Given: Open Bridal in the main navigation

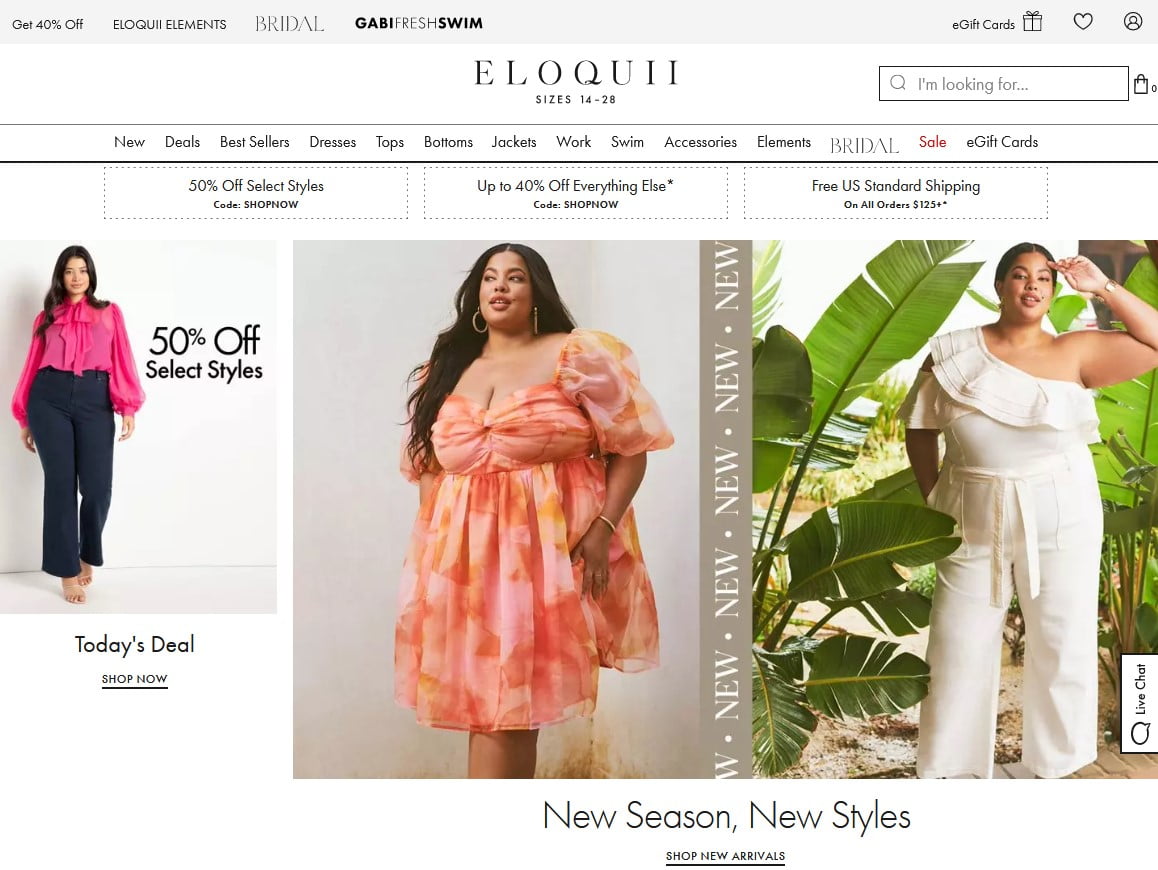Looking at the screenshot, I should [x=864, y=145].
